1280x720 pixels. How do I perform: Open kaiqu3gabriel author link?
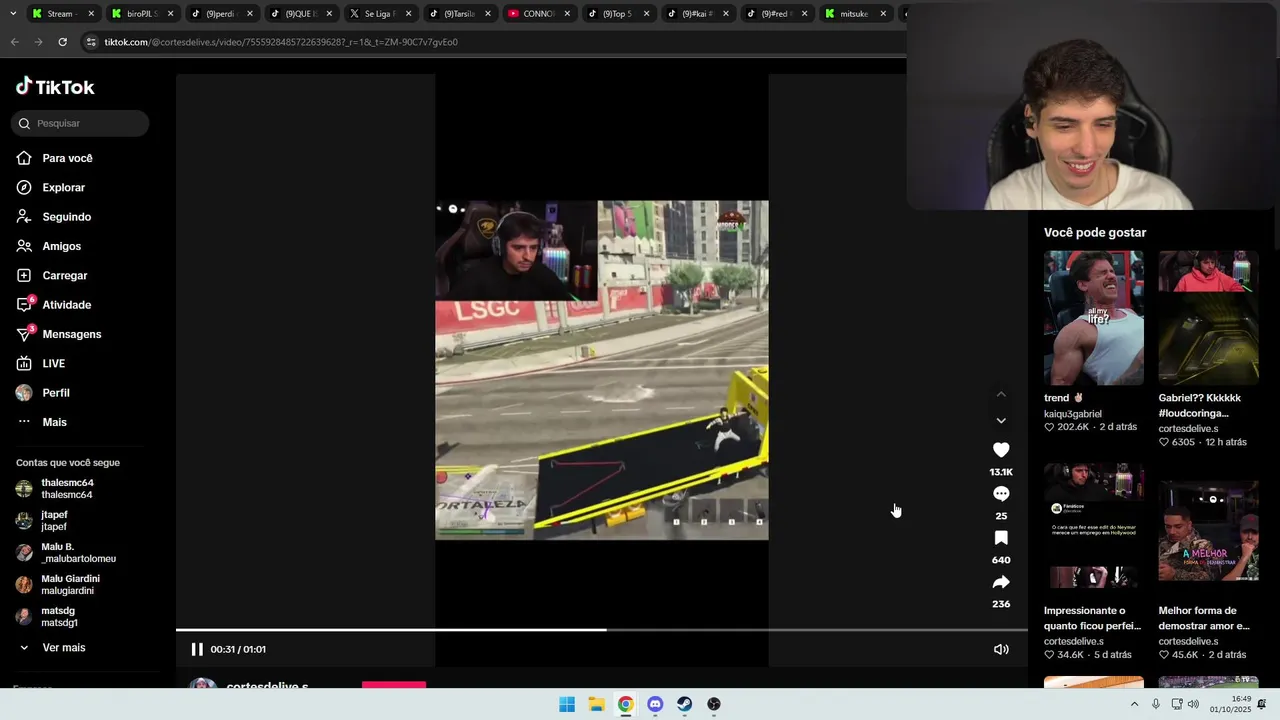[x=1073, y=414]
